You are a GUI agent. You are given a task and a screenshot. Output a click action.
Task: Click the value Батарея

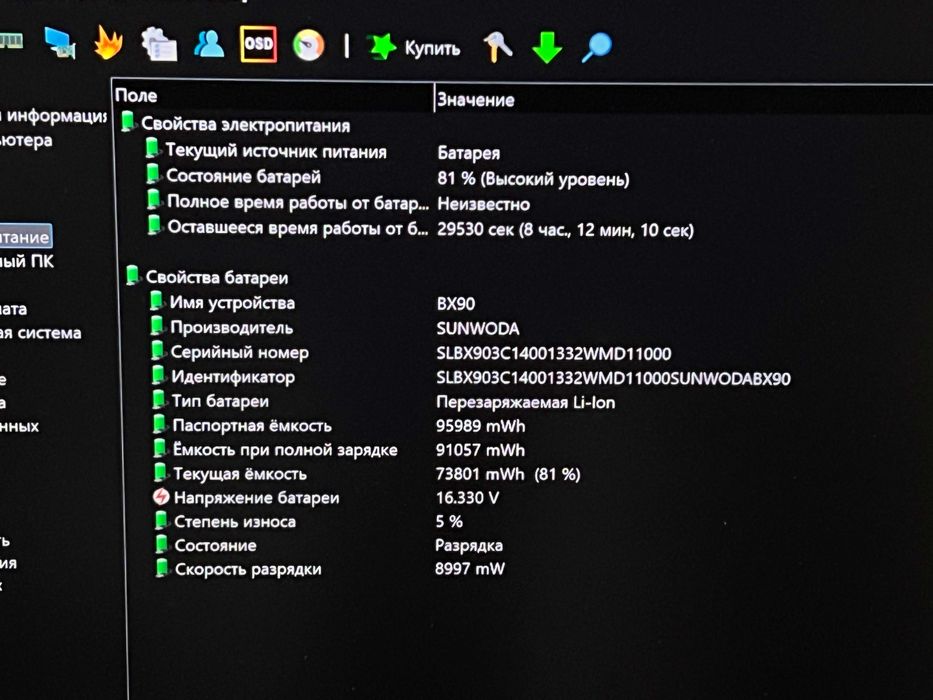click(468, 153)
